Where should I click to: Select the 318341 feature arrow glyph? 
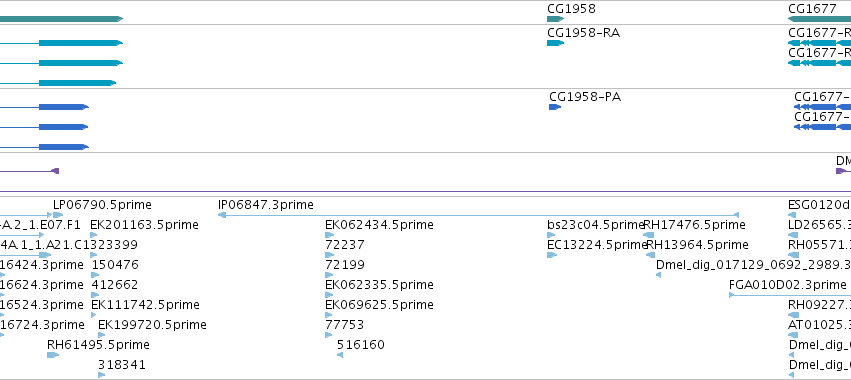click(x=101, y=375)
